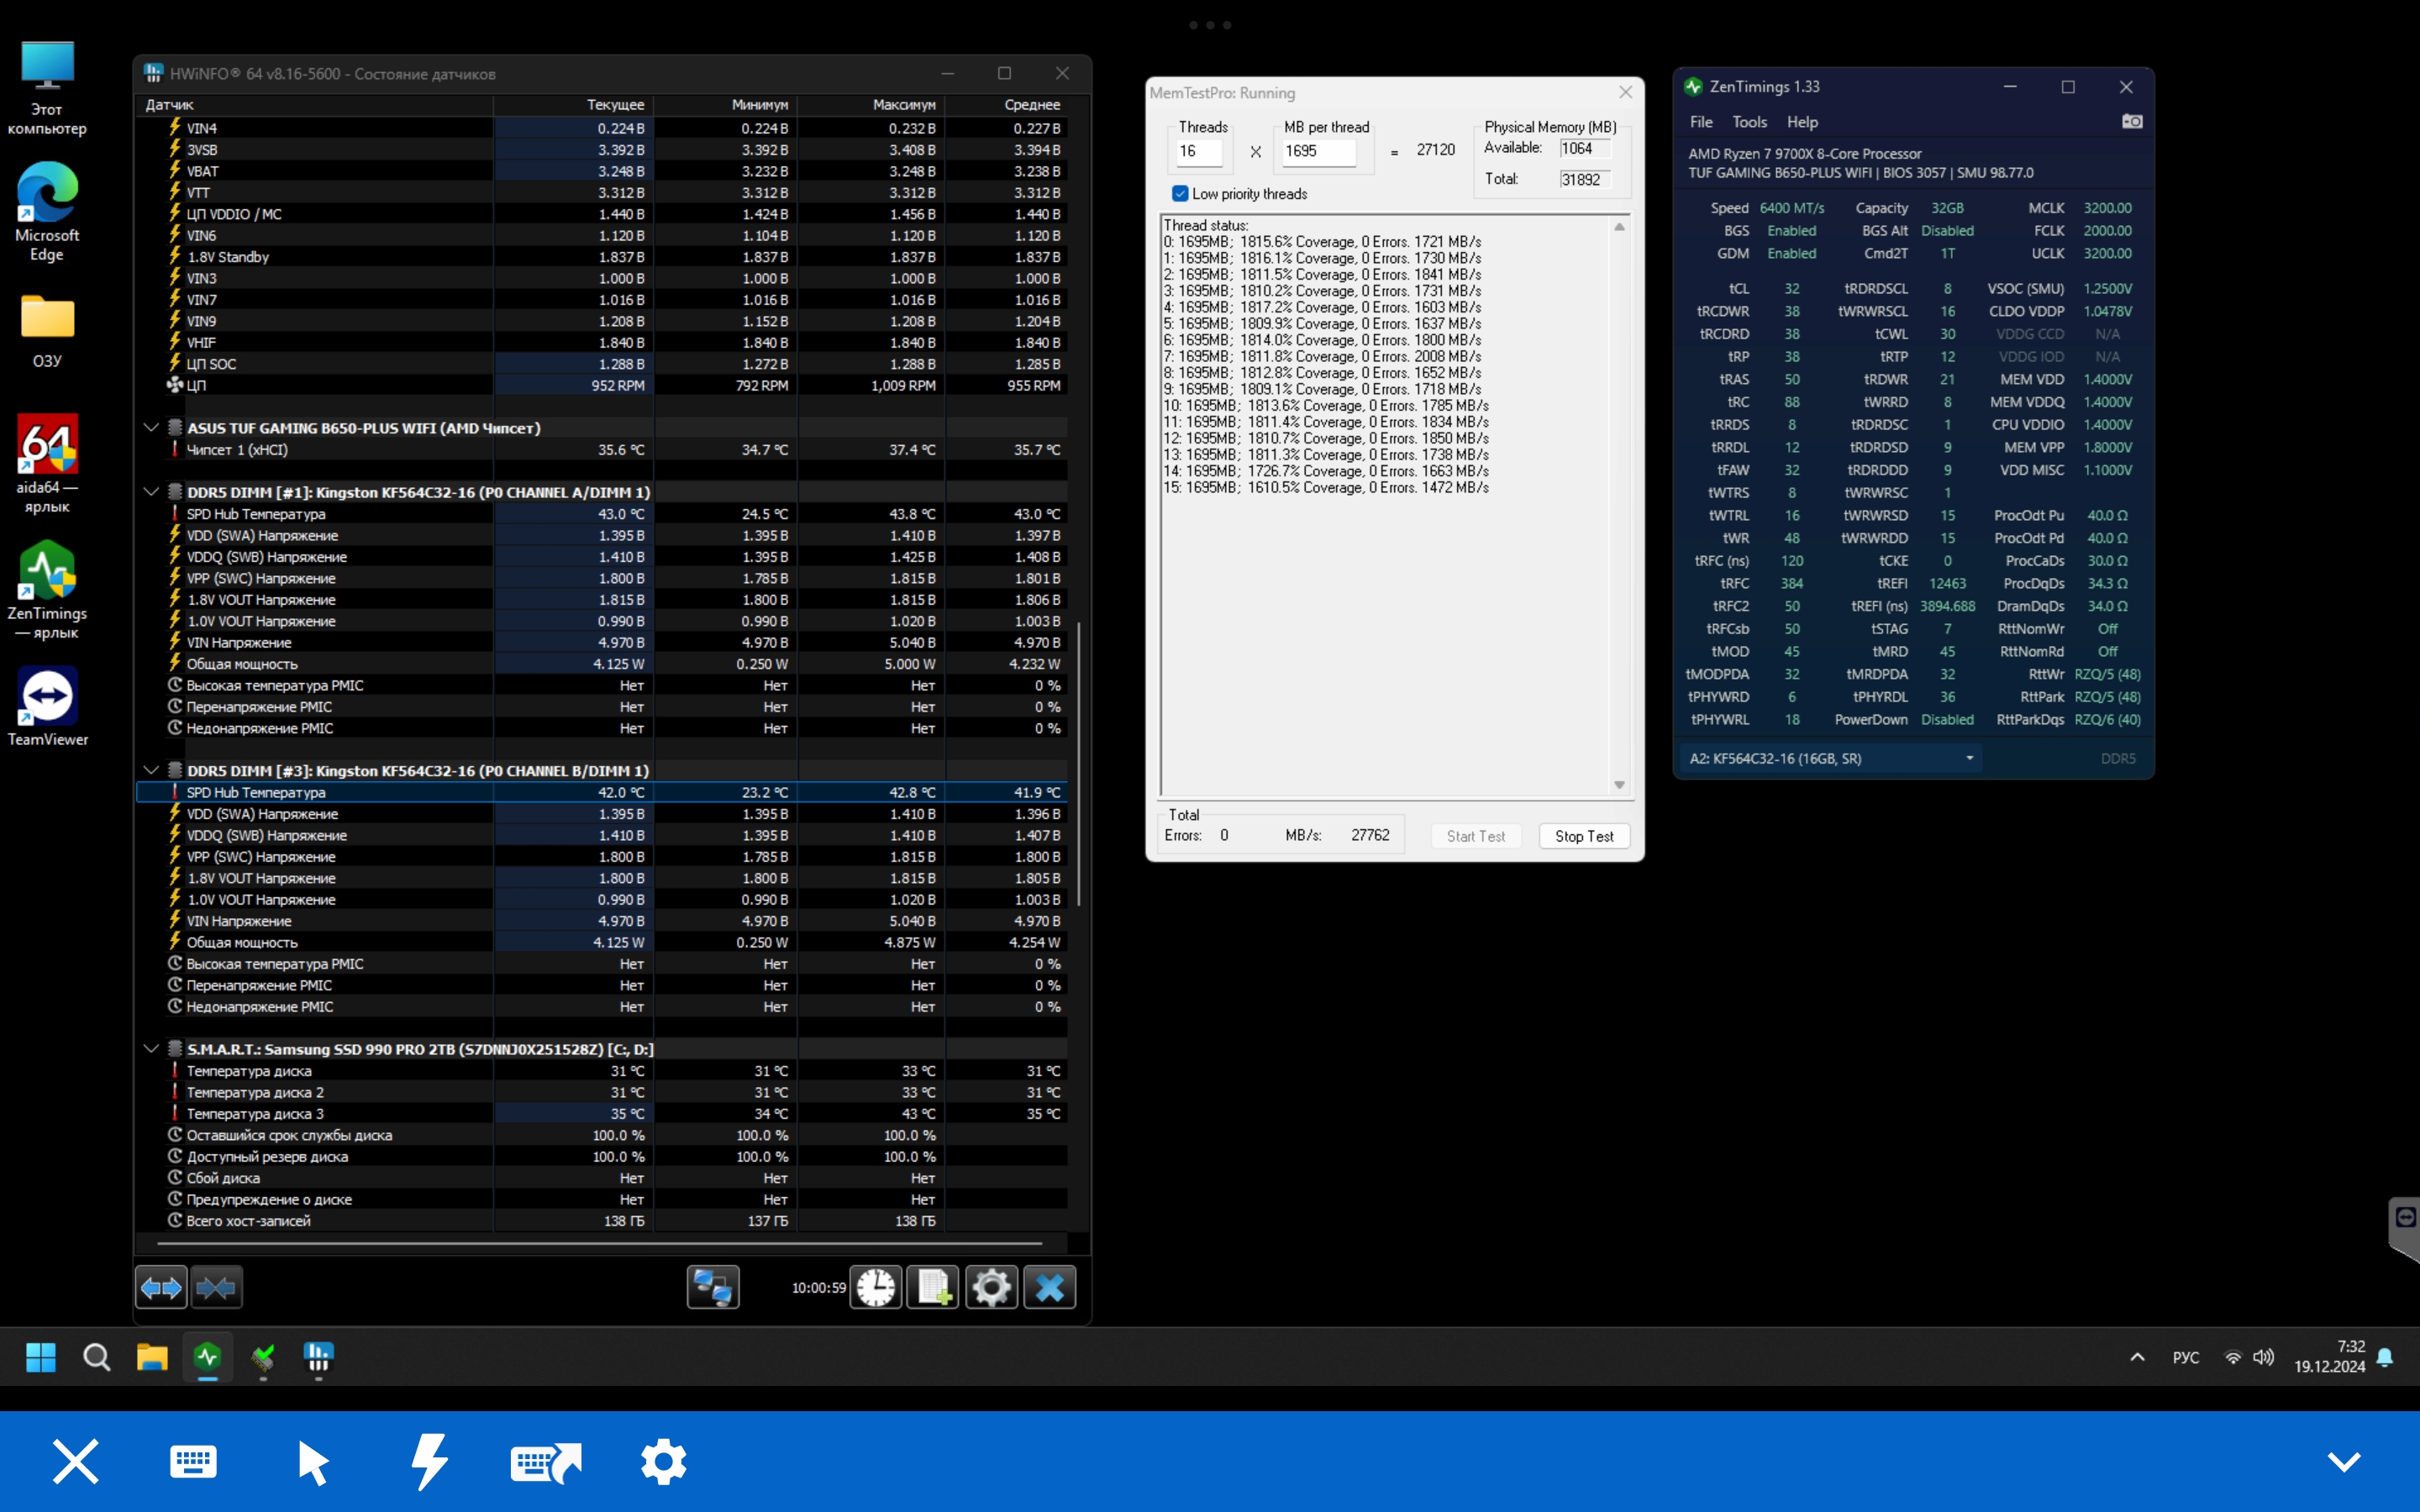Viewport: 2420px width, 1512px height.
Task: Open the TeamViewer keyboard icon
Action: click(193, 1461)
